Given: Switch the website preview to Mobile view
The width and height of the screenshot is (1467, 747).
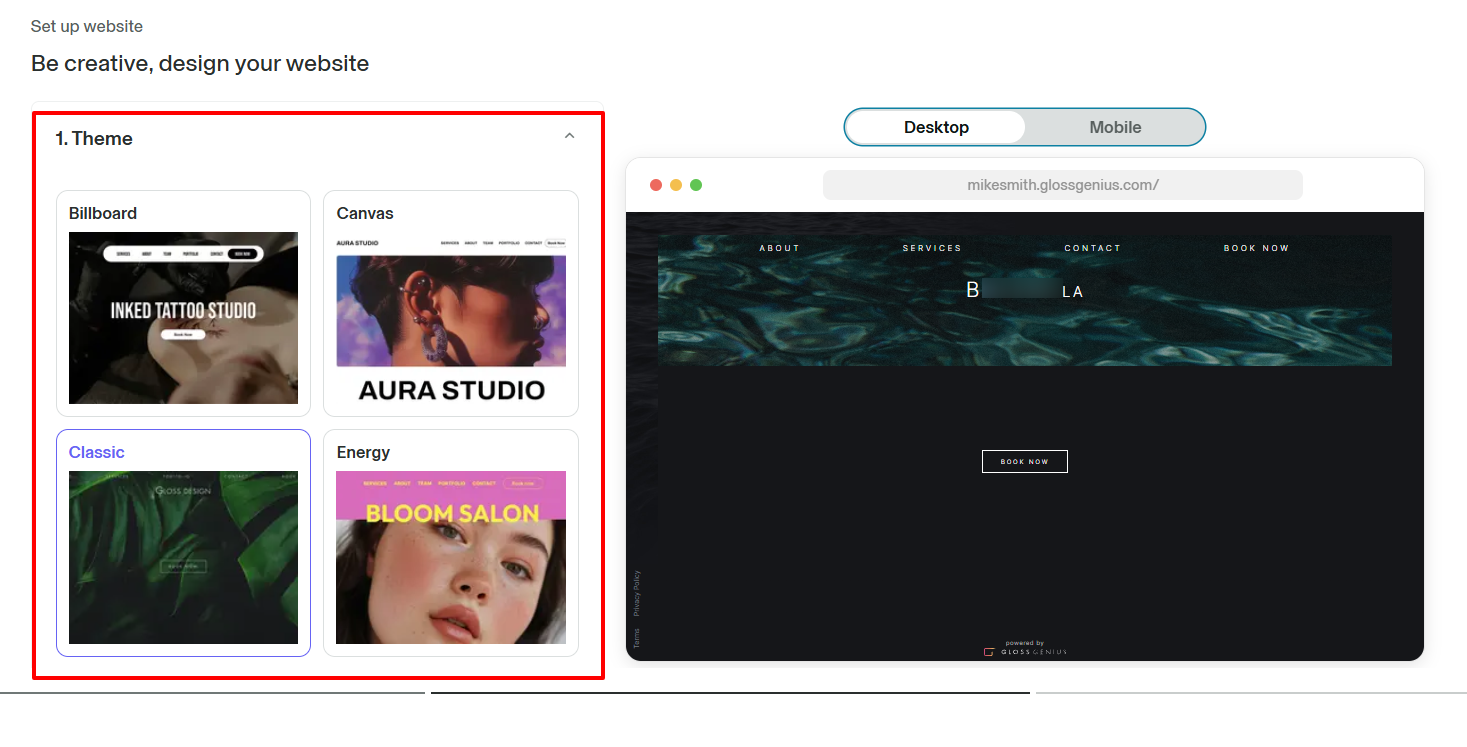Looking at the screenshot, I should (x=1114, y=127).
